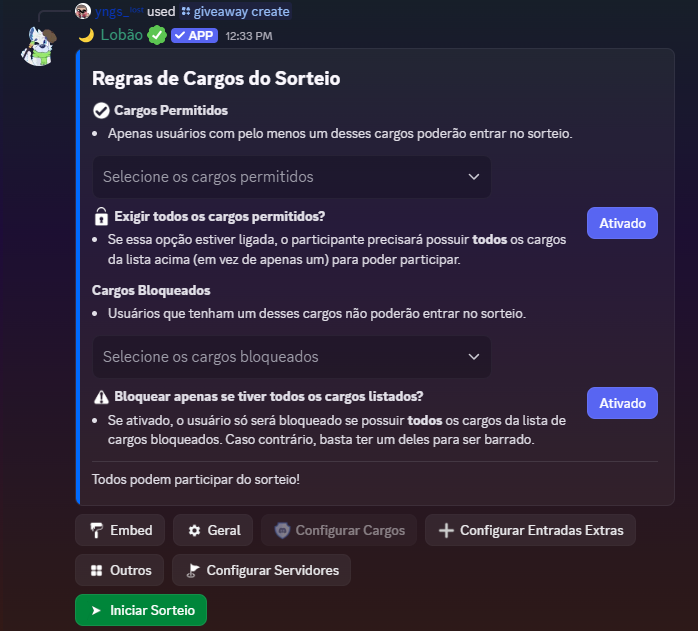
Task: Click the flag icon on Configurar Servidores
Action: pyautogui.click(x=194, y=570)
